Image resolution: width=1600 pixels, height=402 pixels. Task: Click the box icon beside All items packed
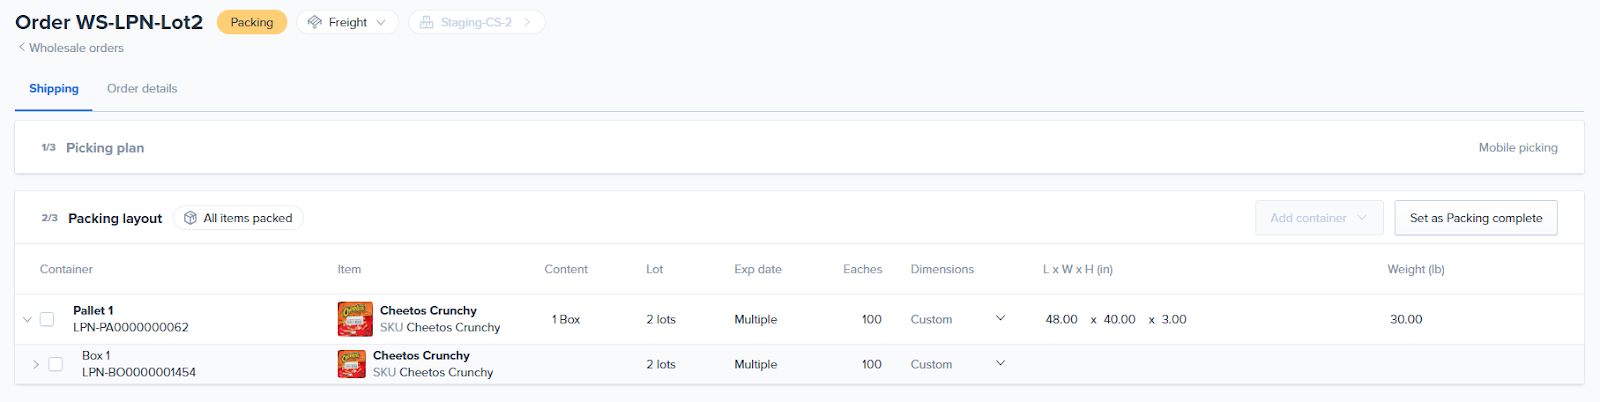pyautogui.click(x=190, y=218)
